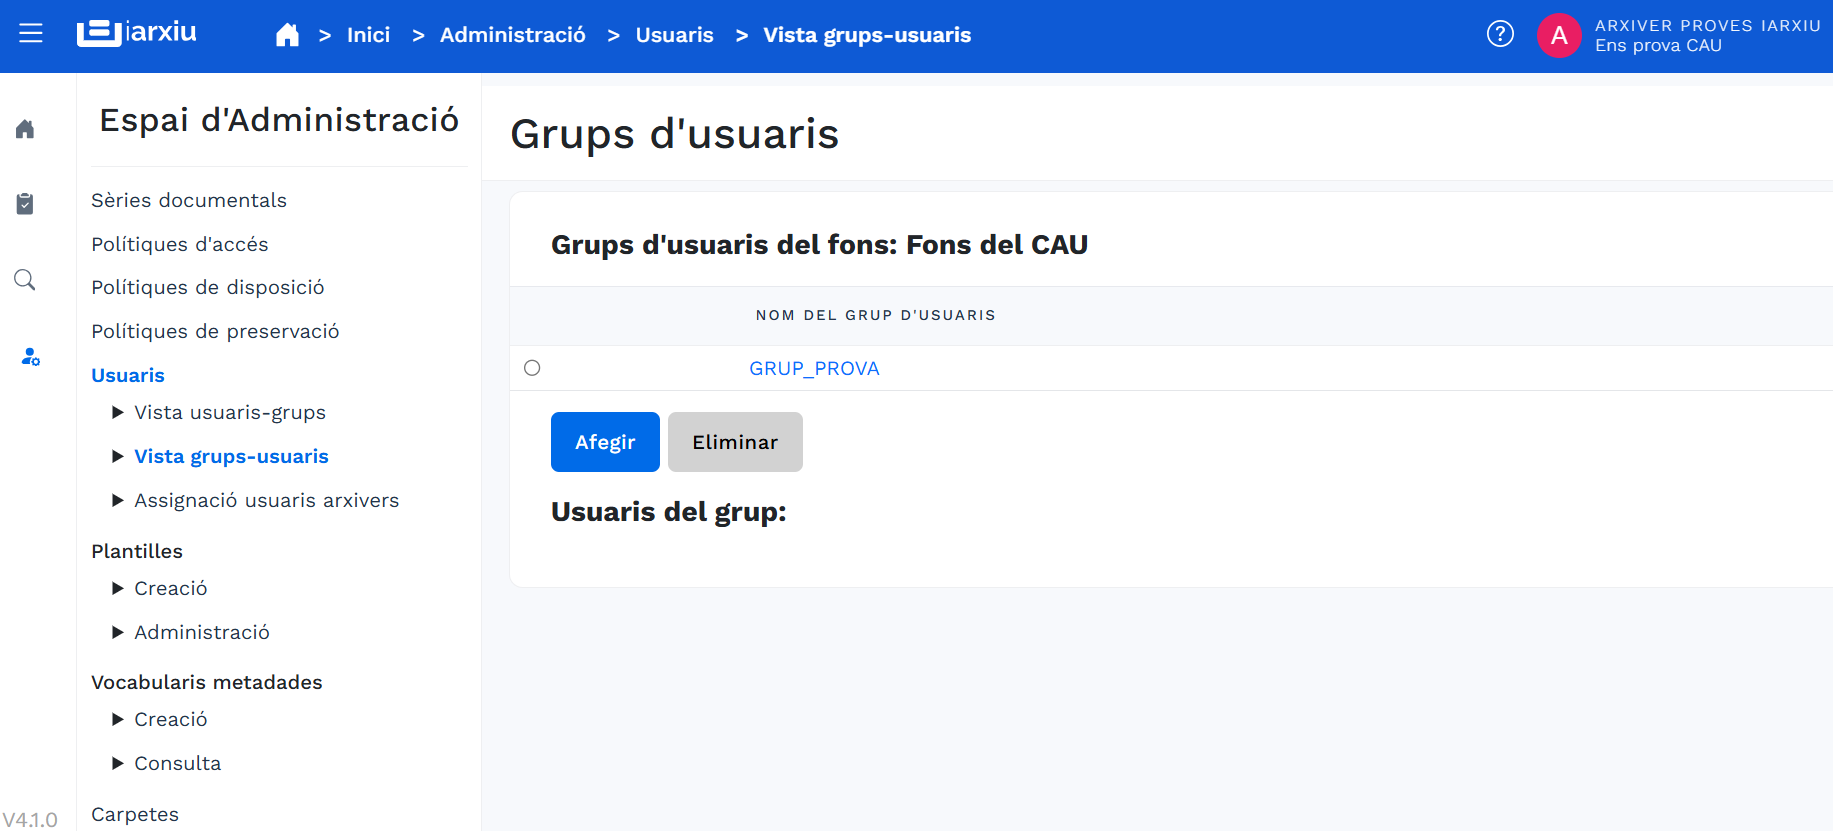Open Administració under Plantilles
1833x831 pixels.
(x=202, y=632)
